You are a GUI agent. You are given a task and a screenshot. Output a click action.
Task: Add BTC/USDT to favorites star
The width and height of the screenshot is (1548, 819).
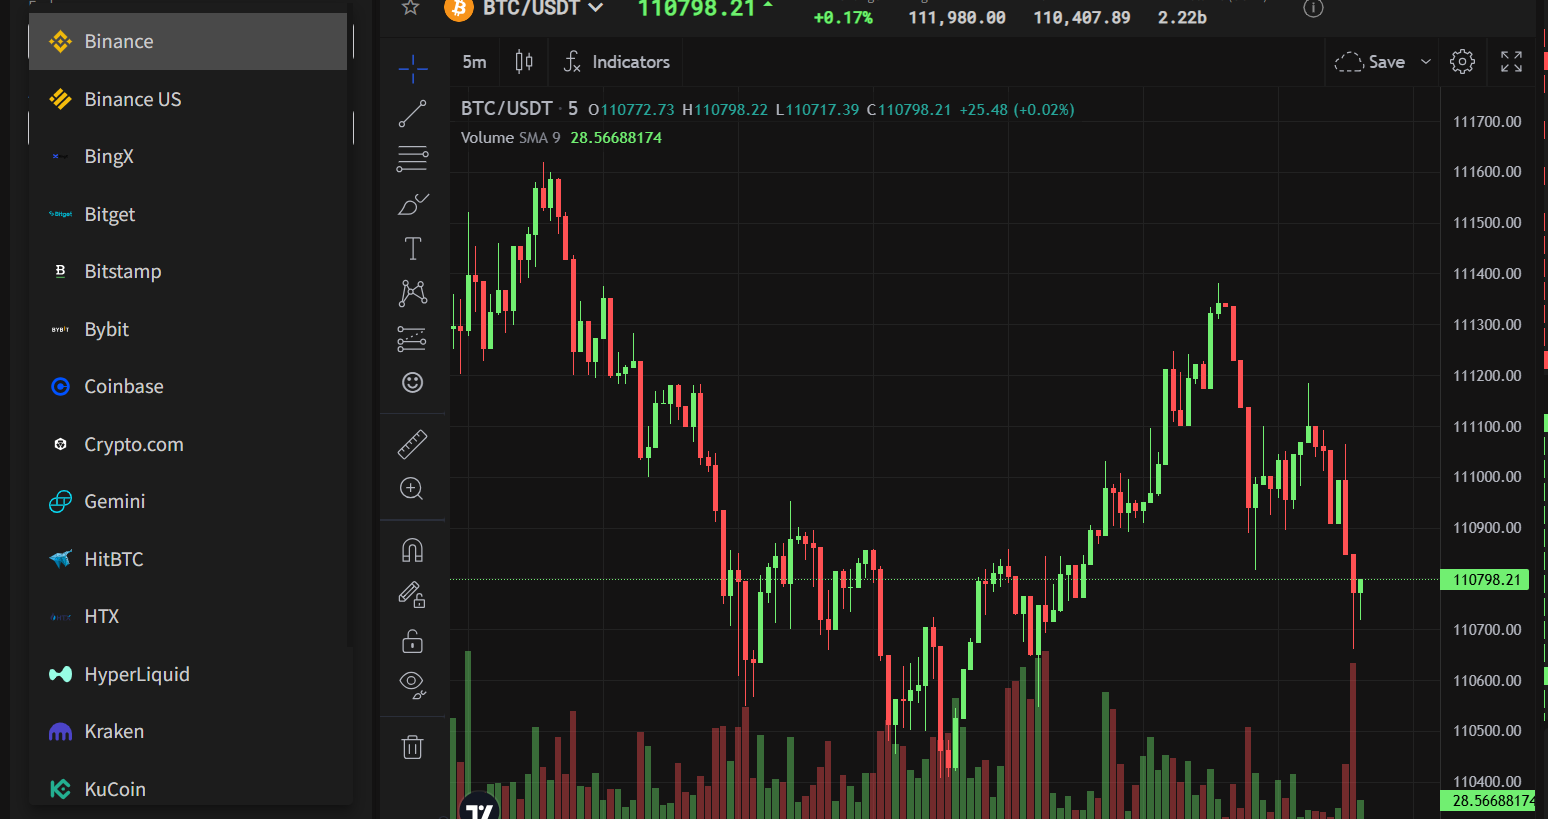410,8
